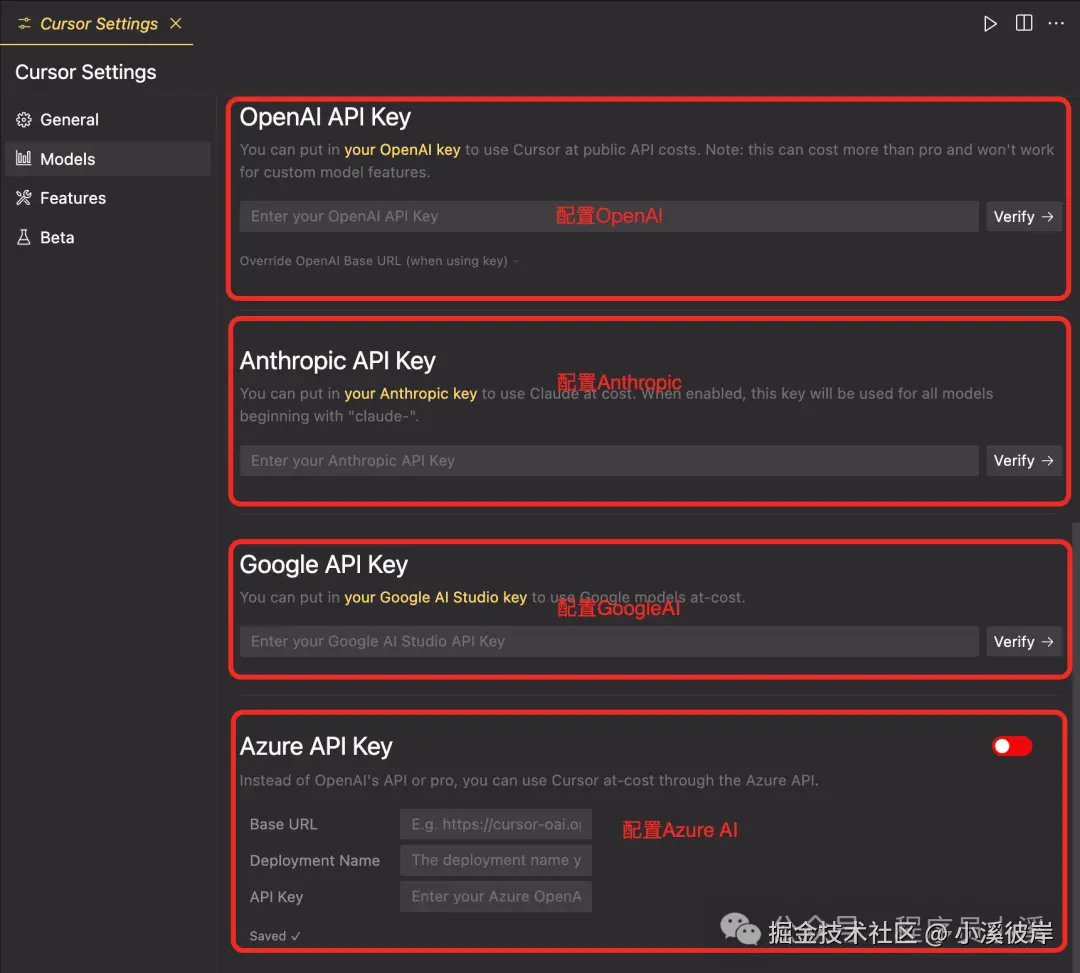The image size is (1080, 973).
Task: Focus the Anthropic API Key input field
Action: click(x=609, y=461)
